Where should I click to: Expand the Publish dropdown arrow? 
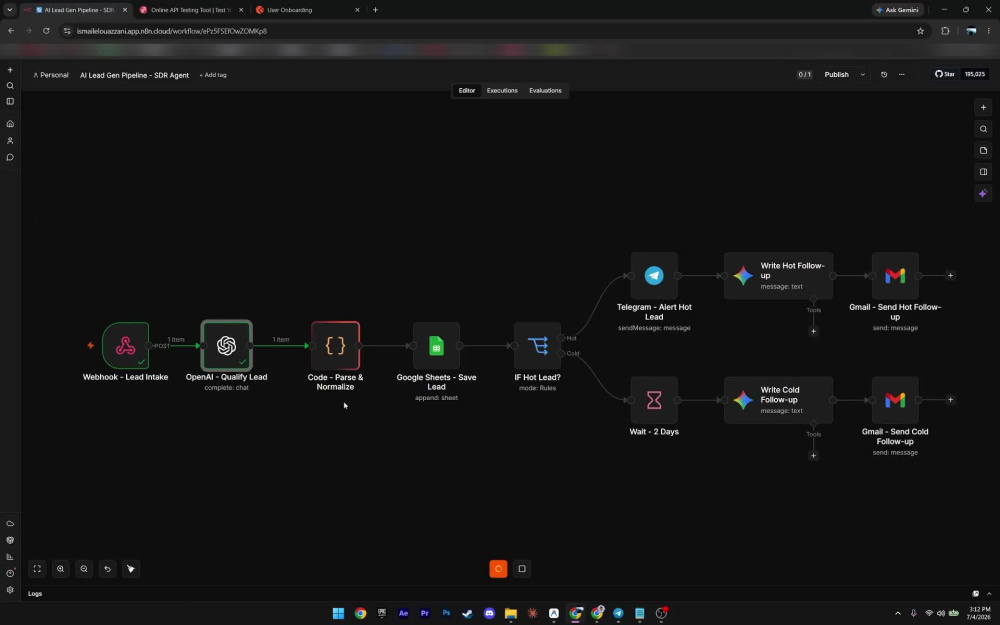[x=863, y=75]
